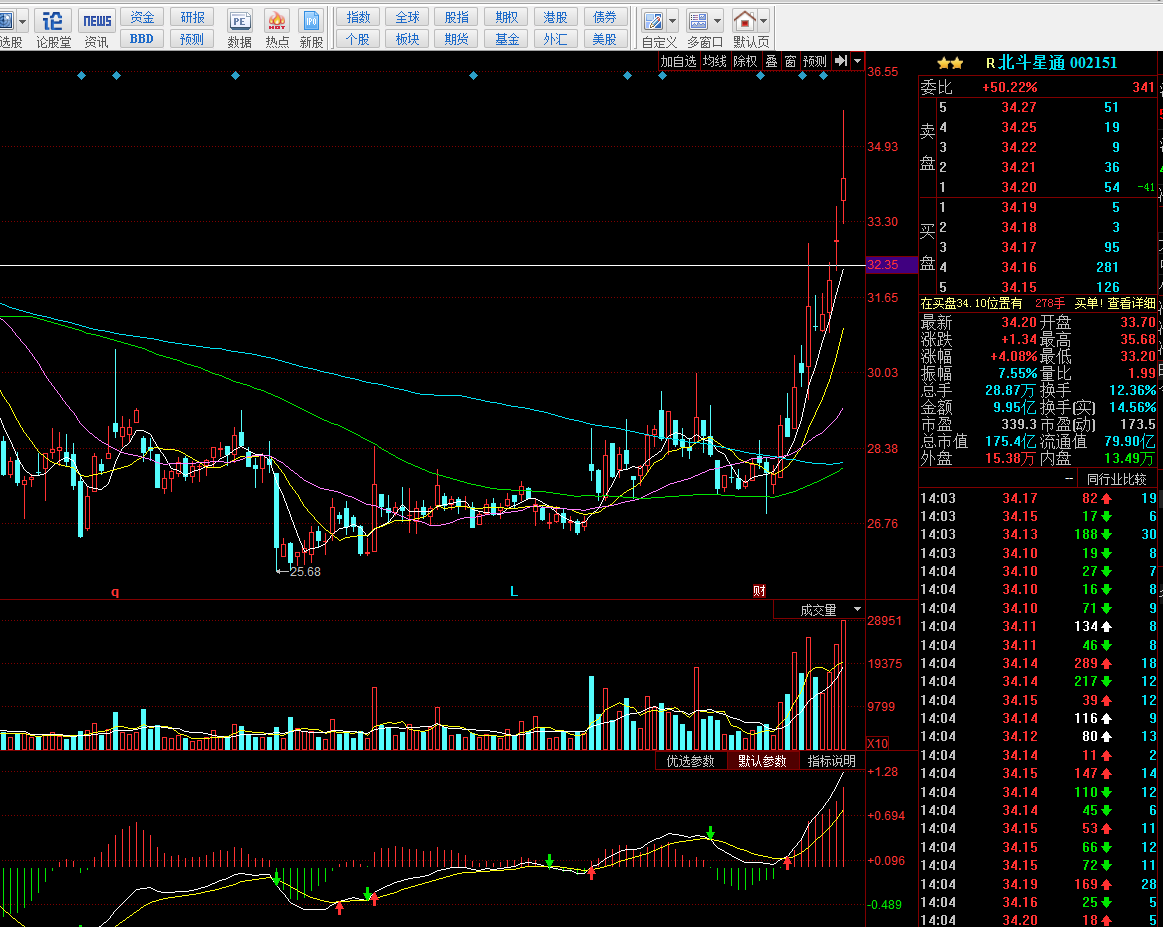The height and width of the screenshot is (927, 1163).
Task: Open the IPO 新股 icon
Action: point(312,29)
